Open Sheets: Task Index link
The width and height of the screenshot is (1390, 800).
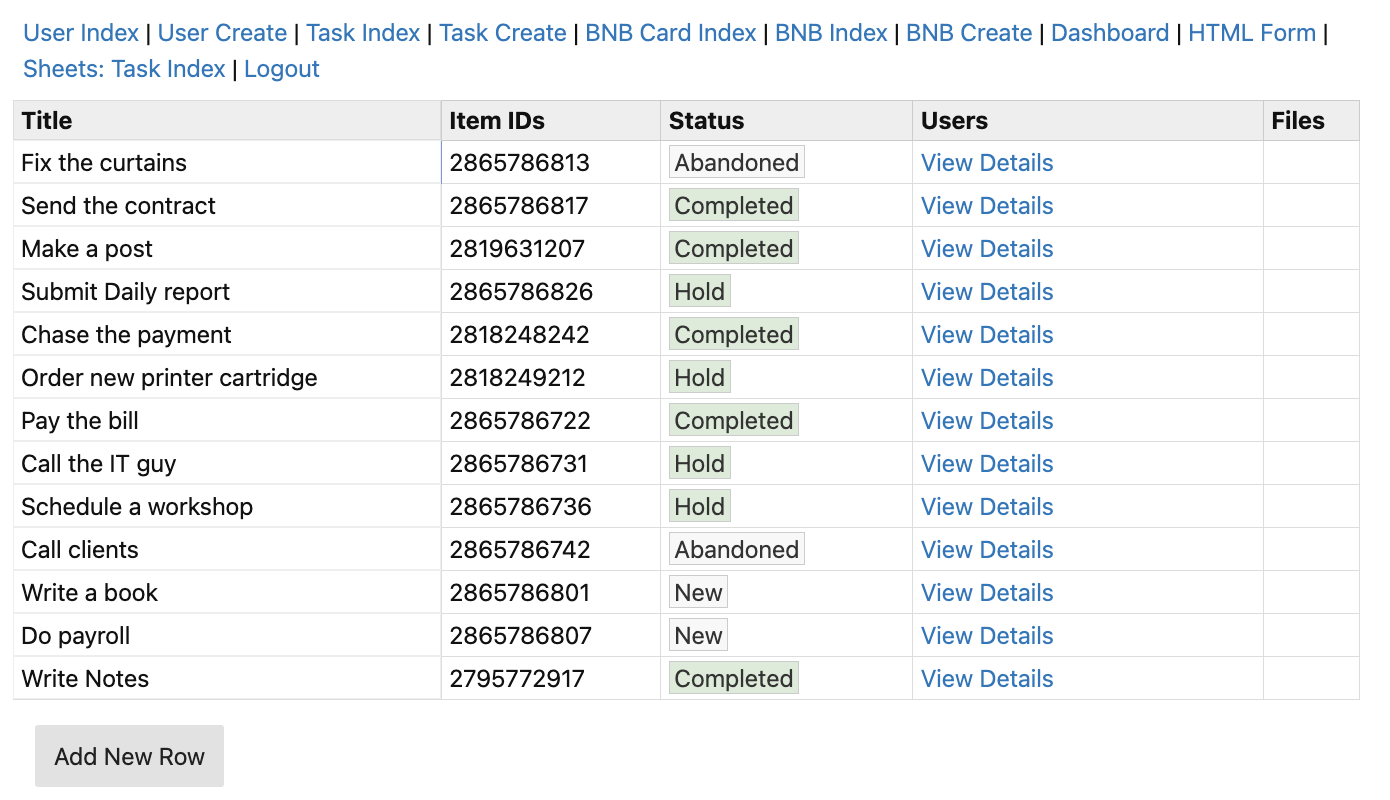(124, 69)
